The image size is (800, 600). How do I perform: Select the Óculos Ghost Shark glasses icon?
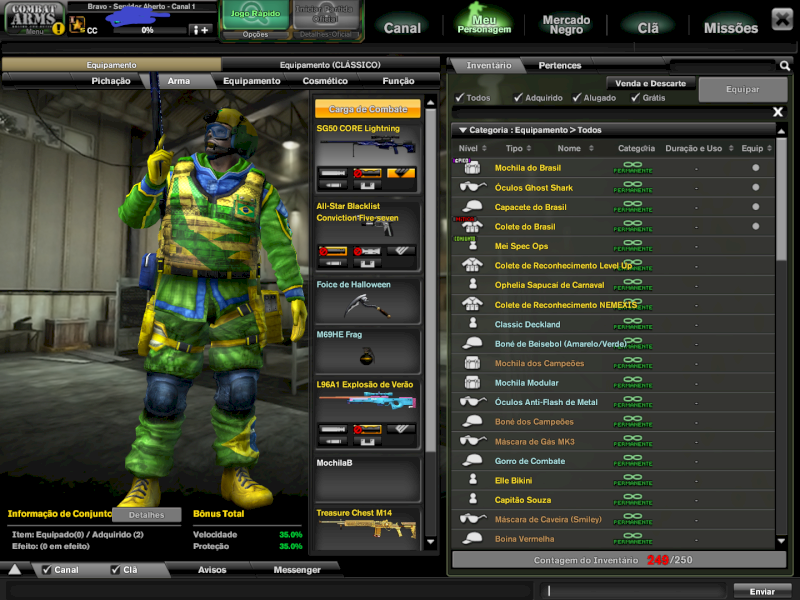(472, 187)
